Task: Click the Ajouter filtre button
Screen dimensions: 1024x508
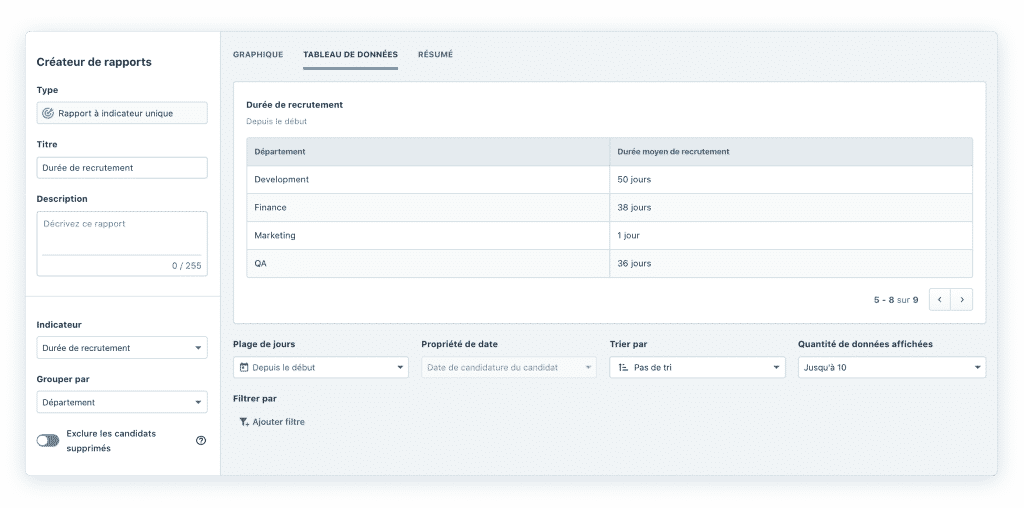Action: 278,422
